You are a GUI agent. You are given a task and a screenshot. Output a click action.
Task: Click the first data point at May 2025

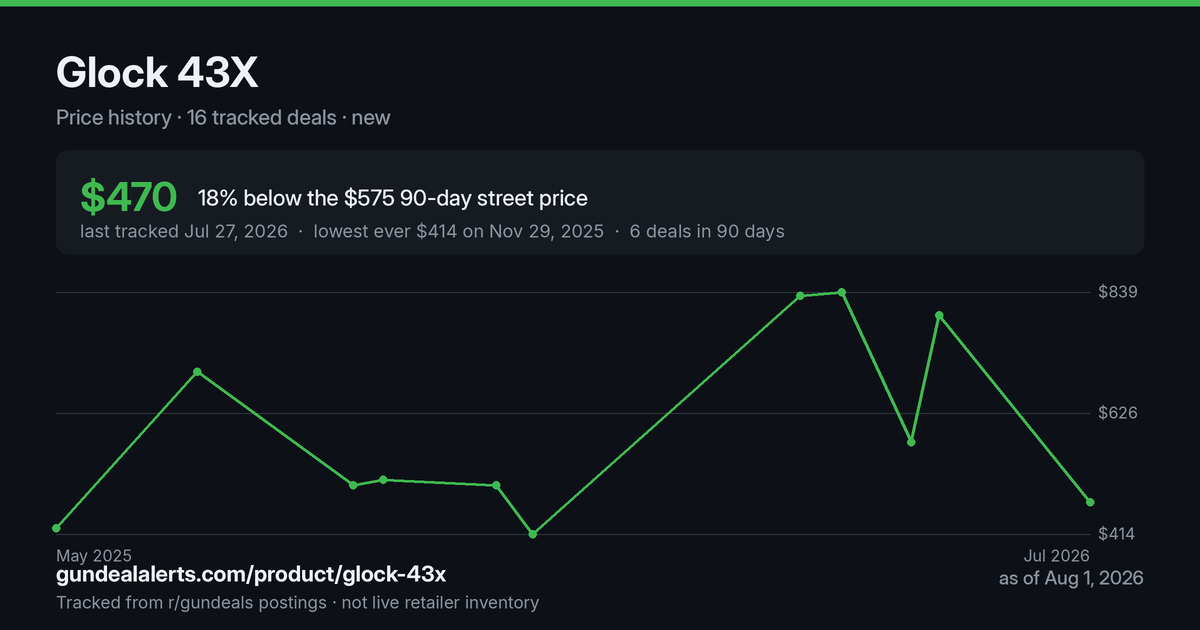click(57, 528)
